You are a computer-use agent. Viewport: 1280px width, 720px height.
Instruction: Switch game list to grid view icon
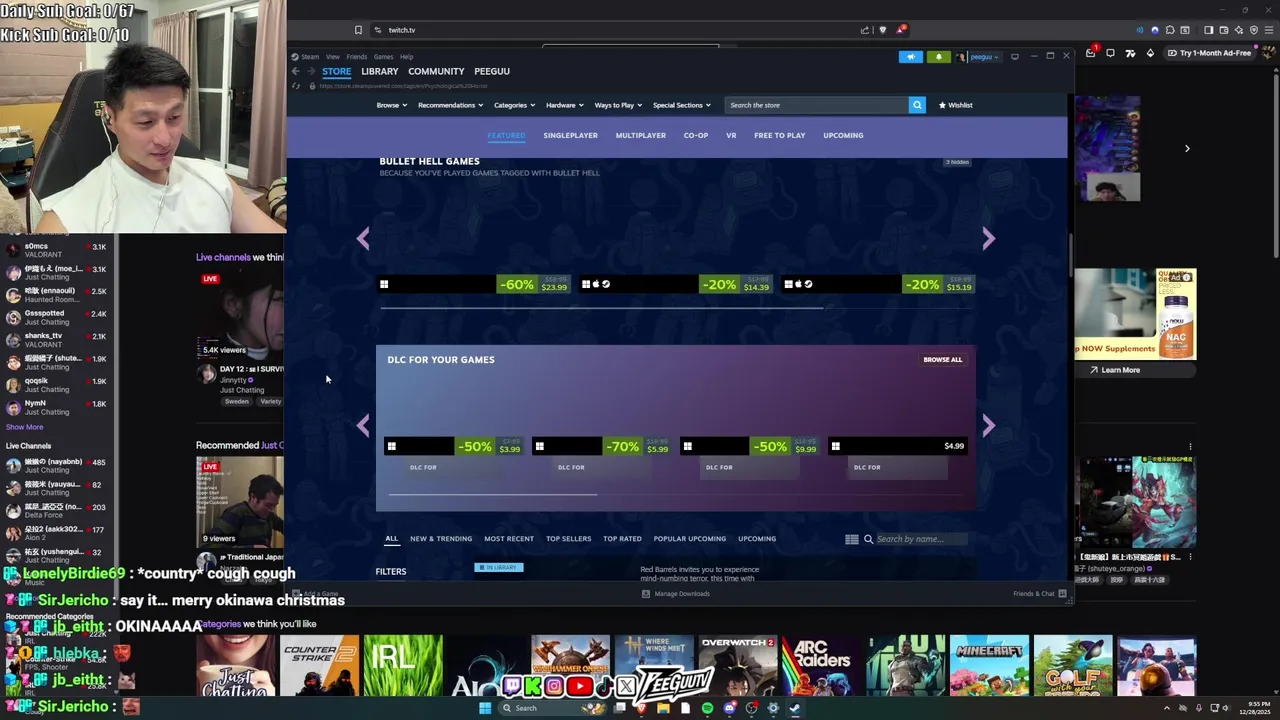coord(852,539)
